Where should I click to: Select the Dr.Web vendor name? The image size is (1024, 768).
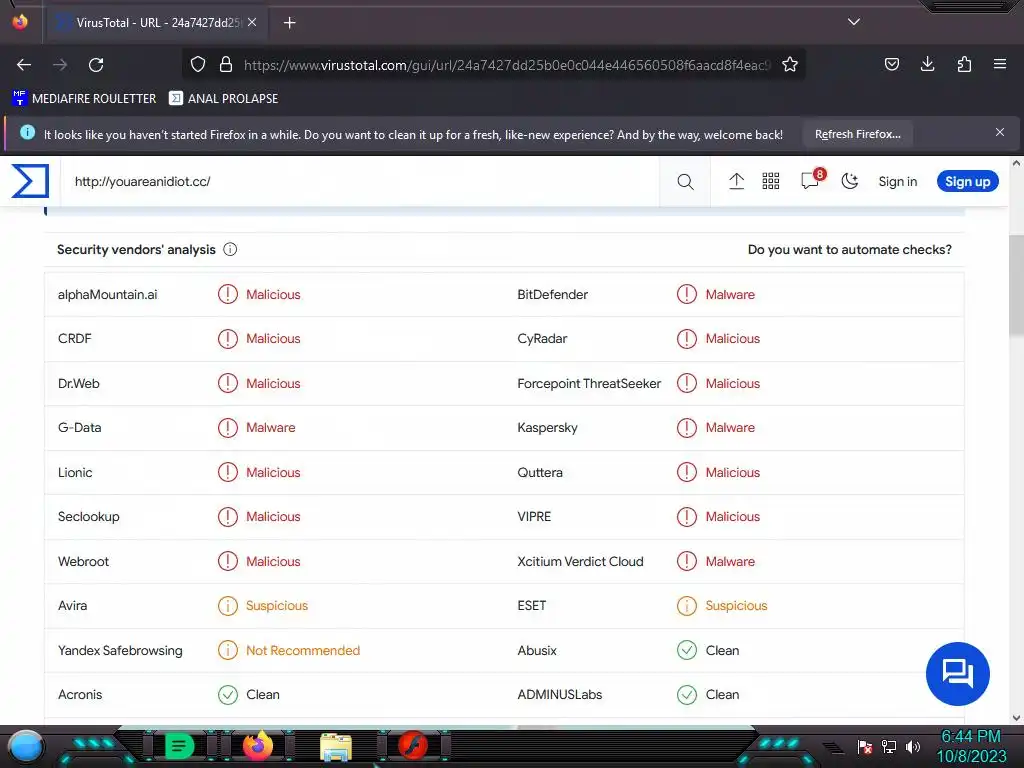78,383
